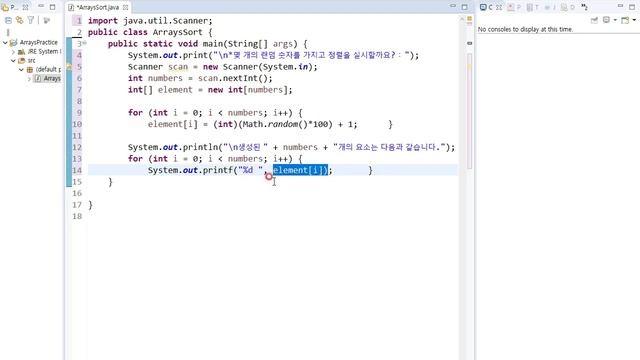Toggle code folding on line 3
Viewport: 640px width, 360px height.
coord(84,43)
